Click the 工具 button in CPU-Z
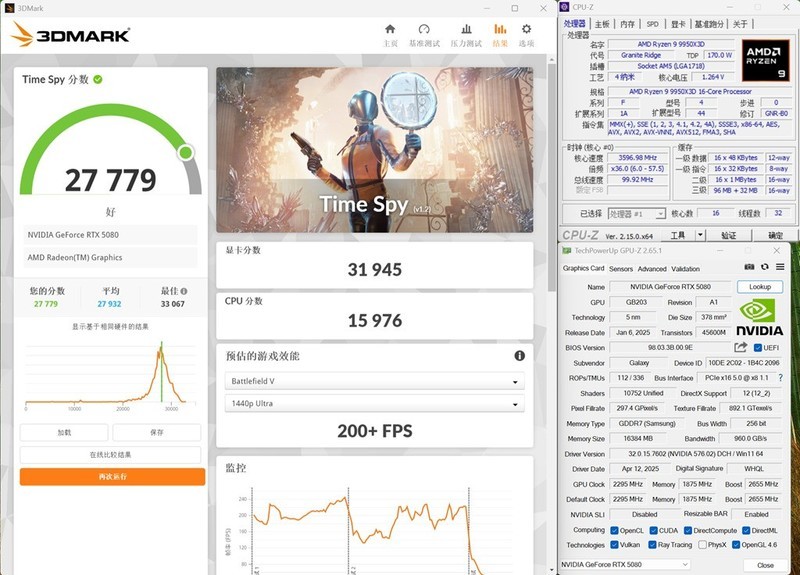800x575 pixels. point(678,235)
